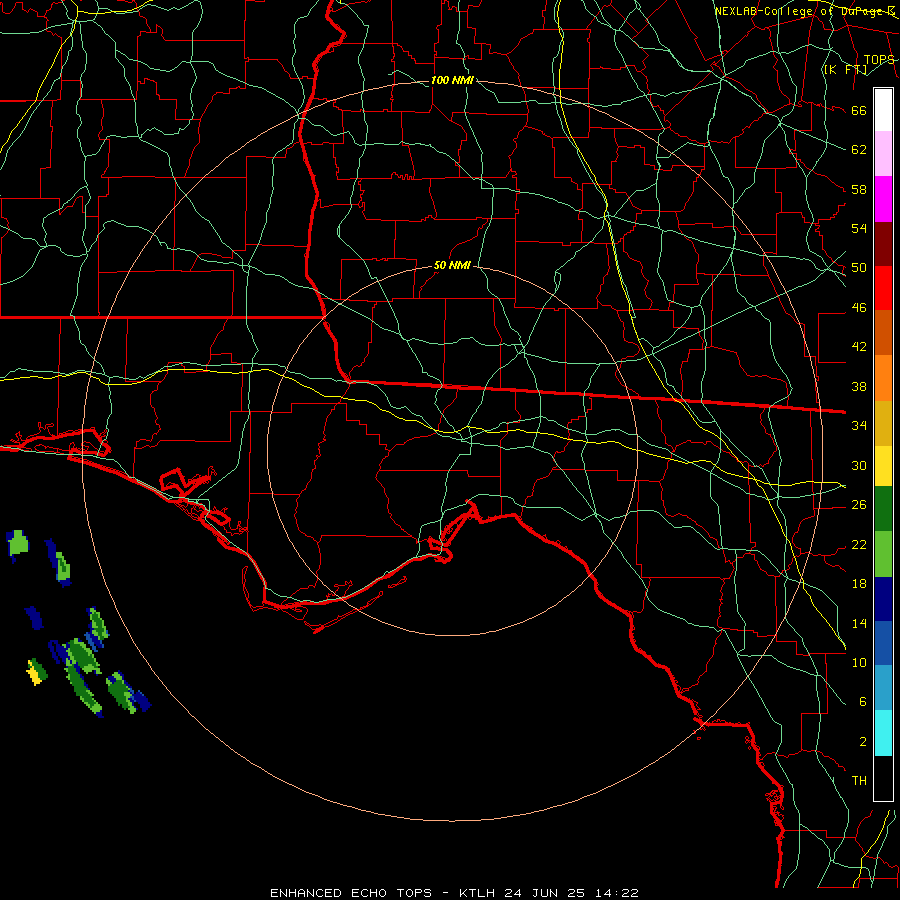
Task: Click the K FT units label
Action: [845, 70]
